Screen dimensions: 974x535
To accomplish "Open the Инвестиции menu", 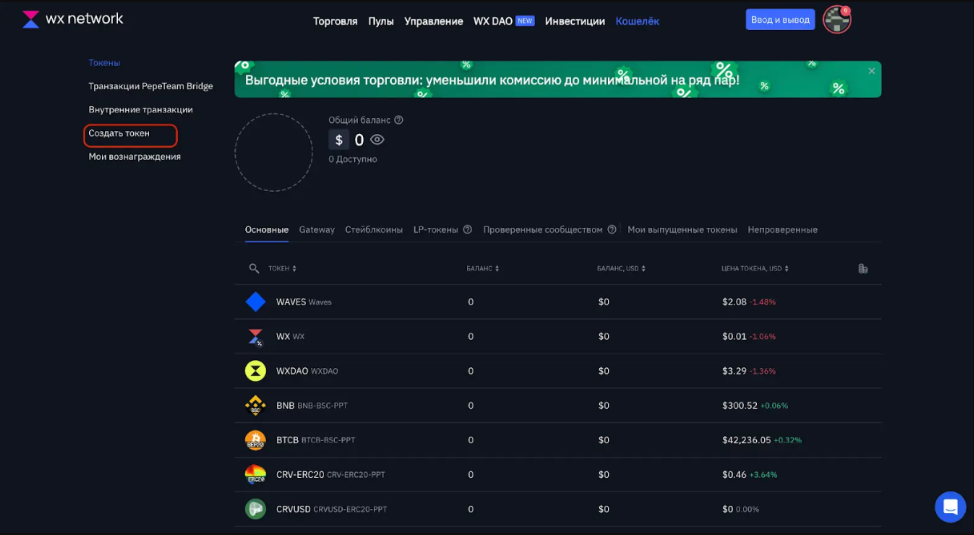I will 575,21.
